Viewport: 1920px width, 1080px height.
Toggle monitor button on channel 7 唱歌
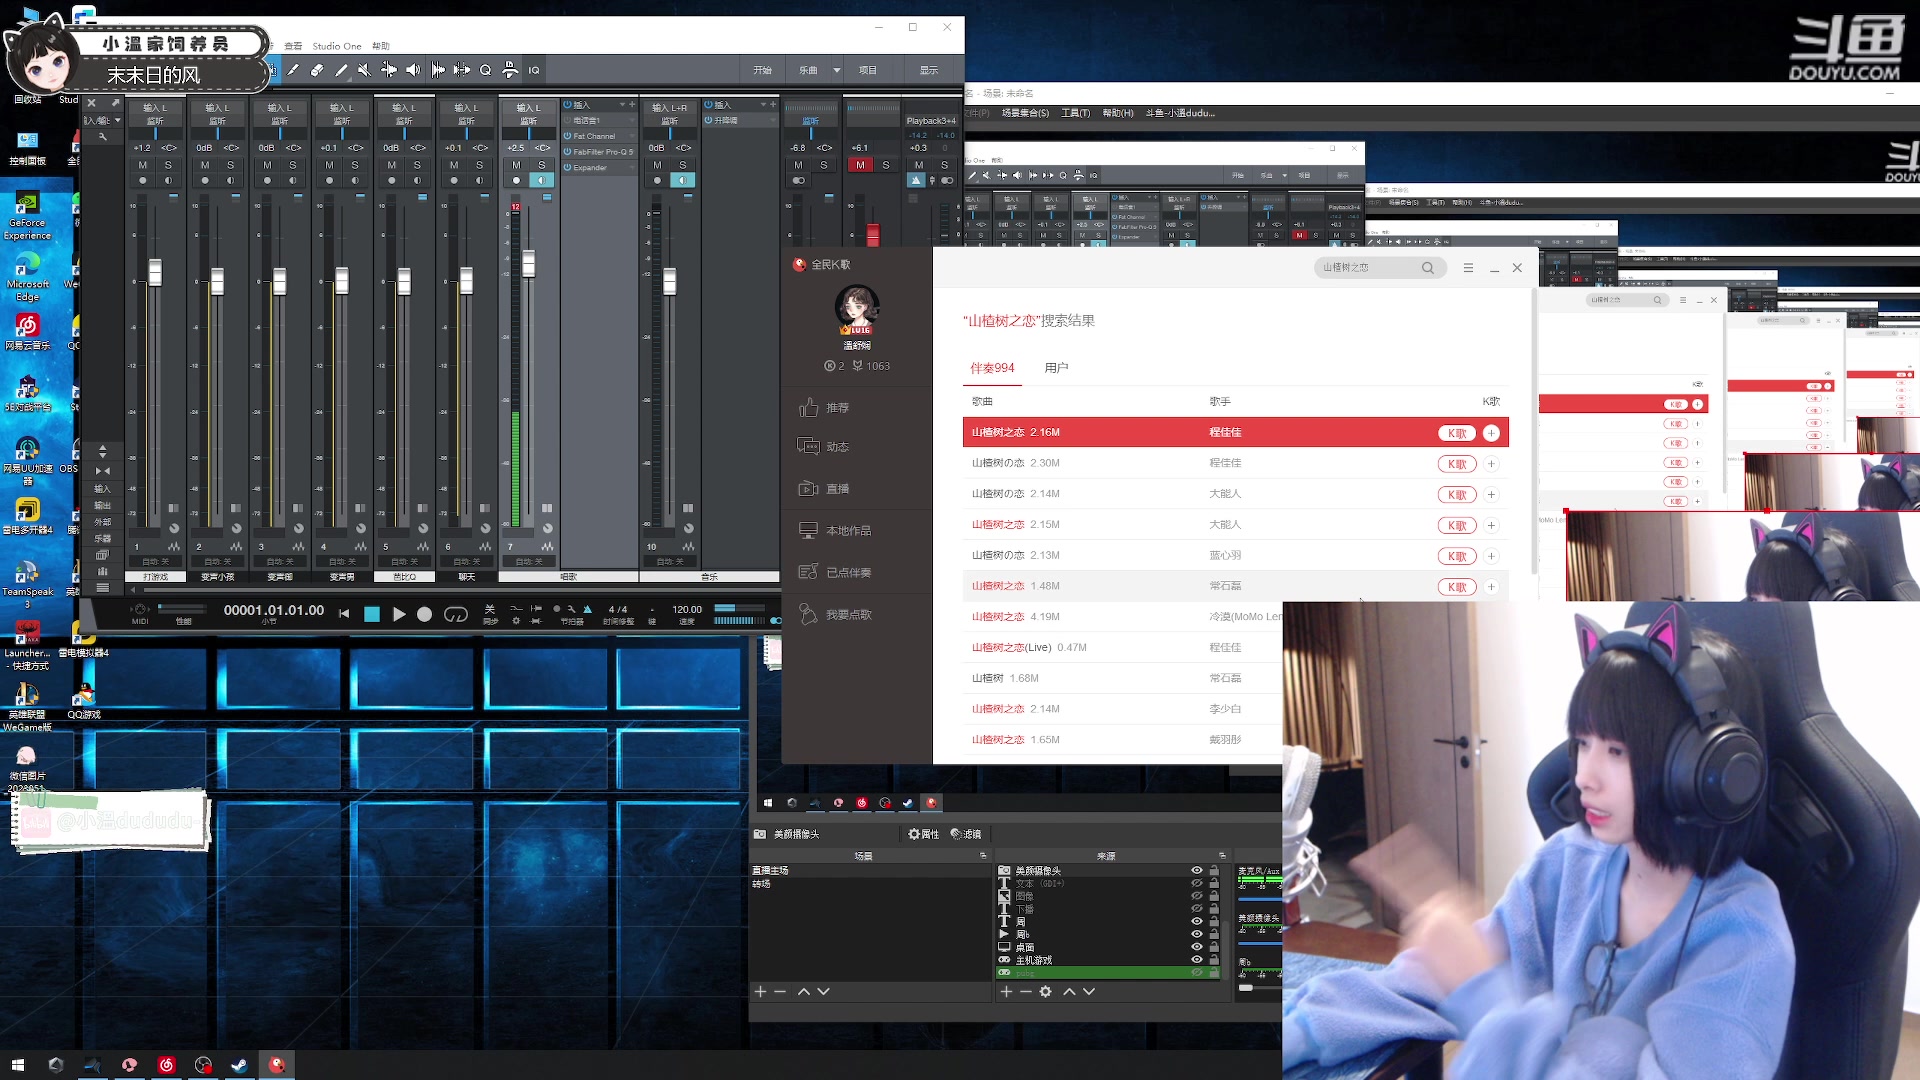(x=541, y=181)
